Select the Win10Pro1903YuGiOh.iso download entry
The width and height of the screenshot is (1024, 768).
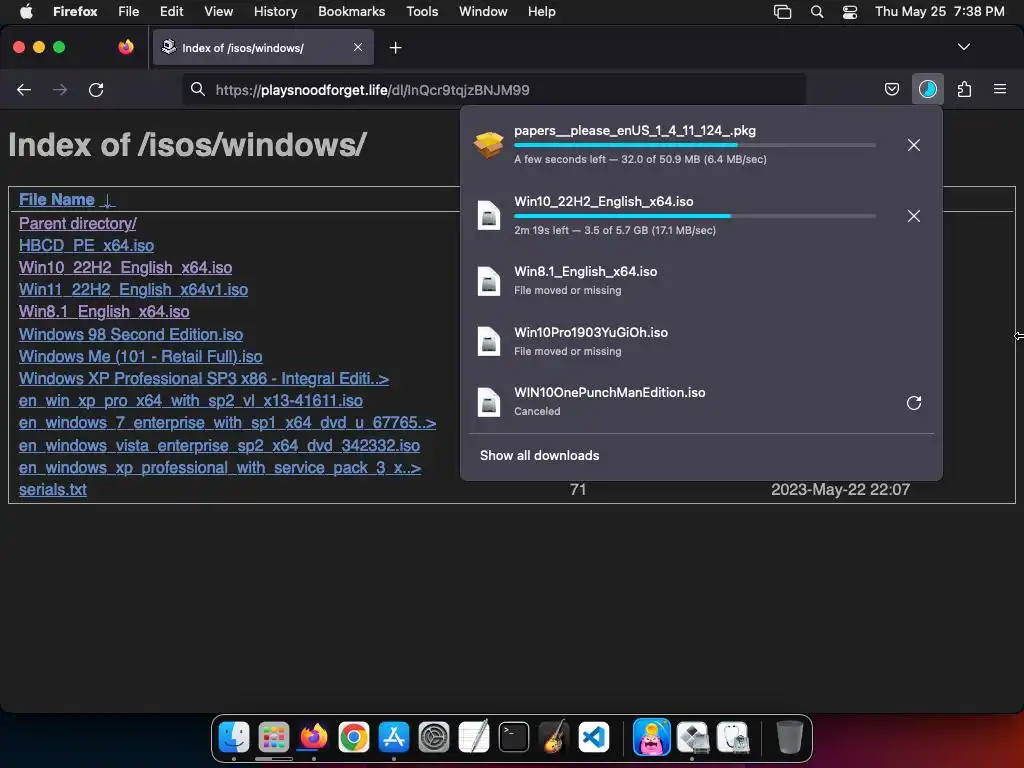coord(701,342)
